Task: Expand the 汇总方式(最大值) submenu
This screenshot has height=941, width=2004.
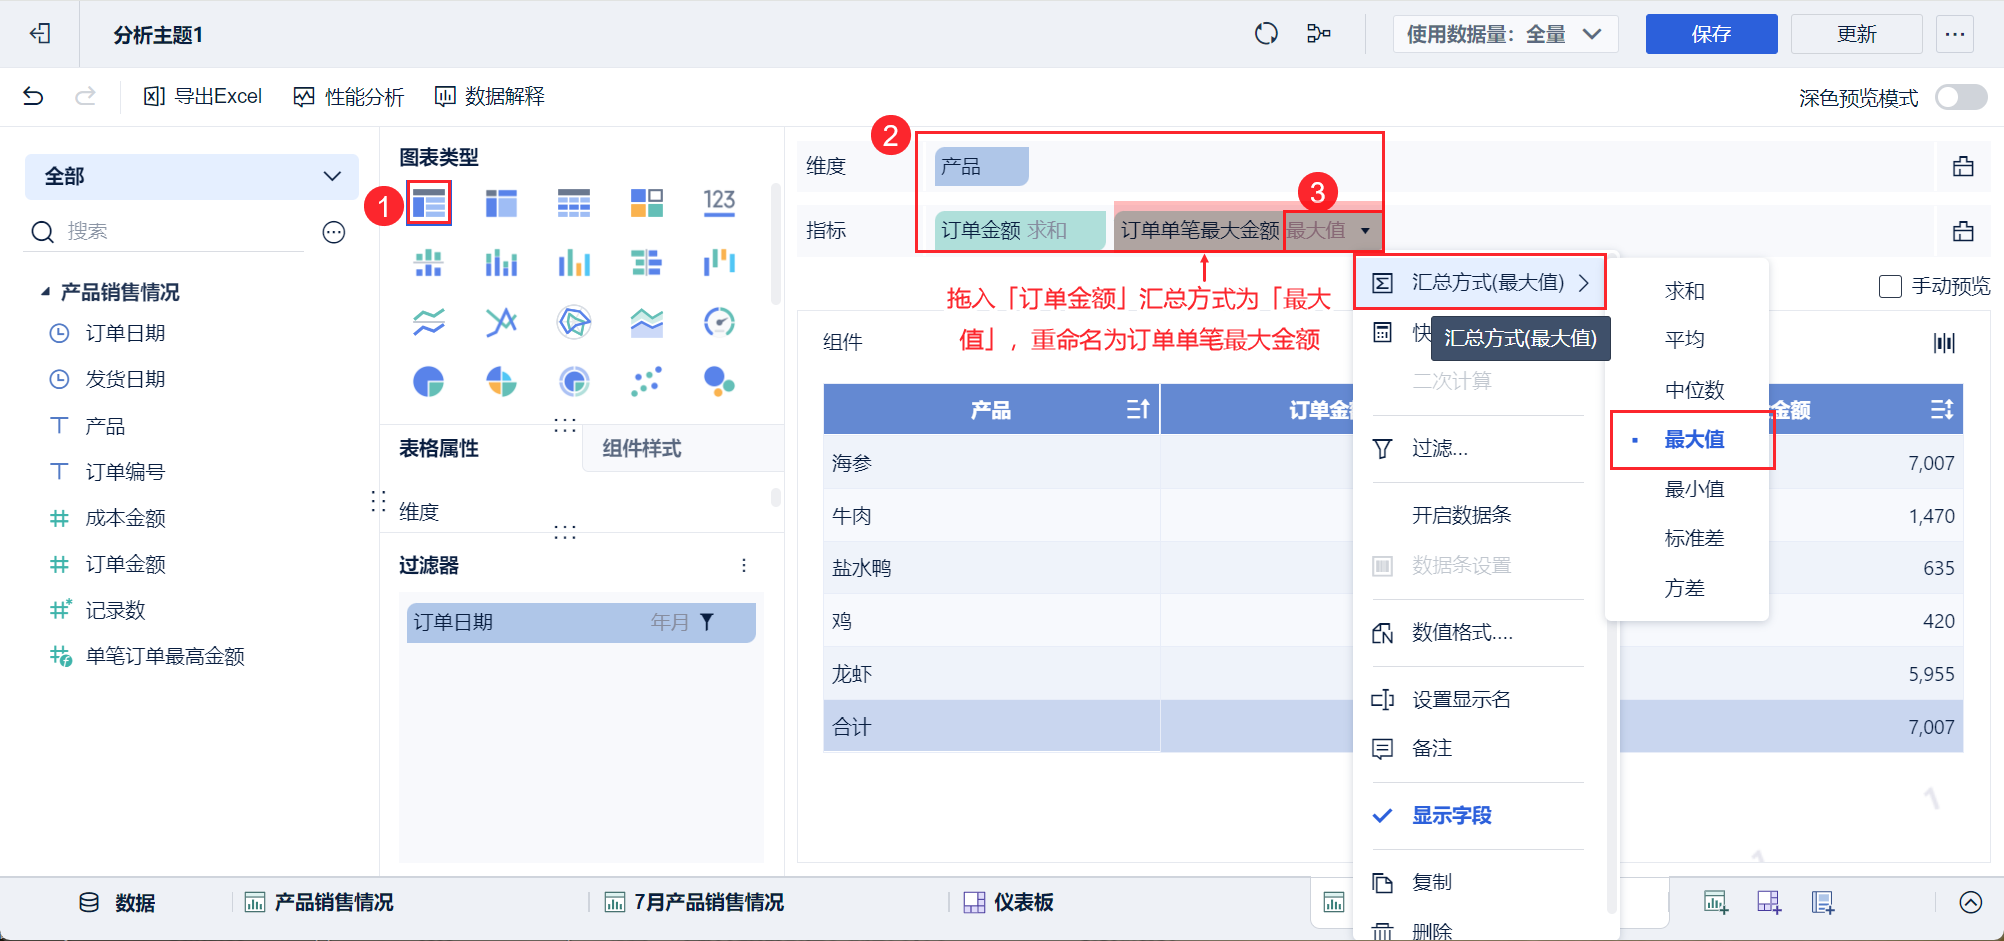Action: (x=1479, y=283)
